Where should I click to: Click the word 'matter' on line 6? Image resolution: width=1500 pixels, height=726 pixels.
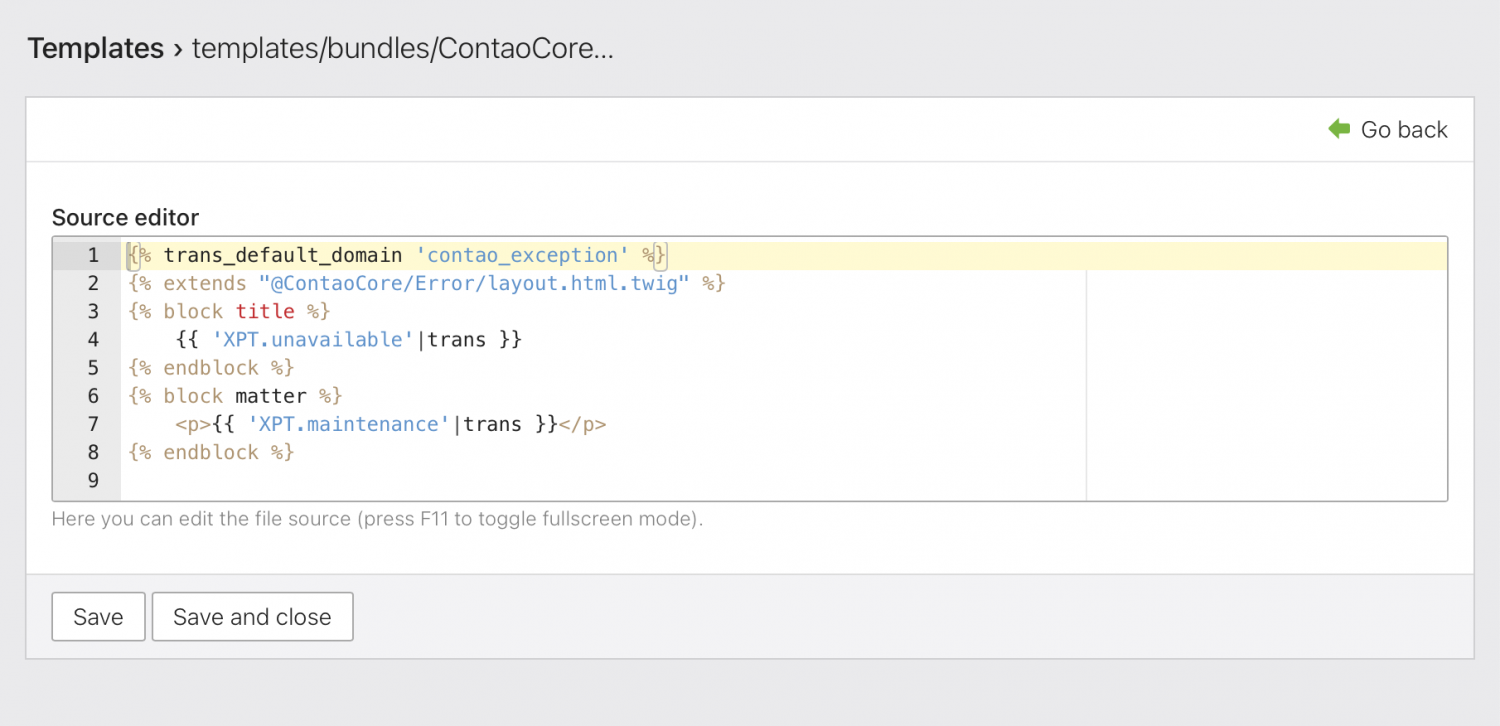click(271, 396)
